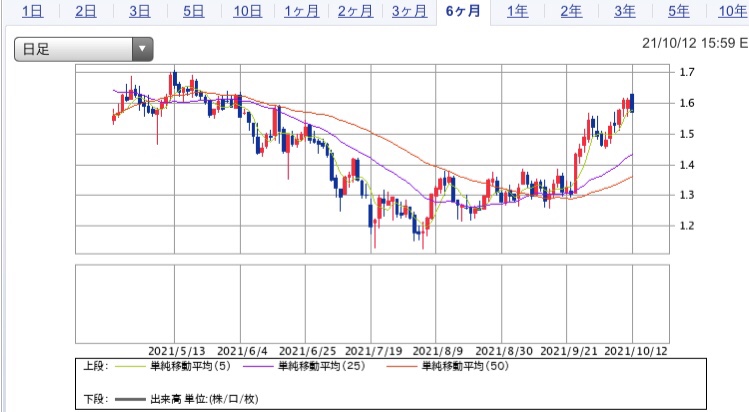Click the 2021/6/4 date label
The width and height of the screenshot is (749, 412).
[242, 351]
